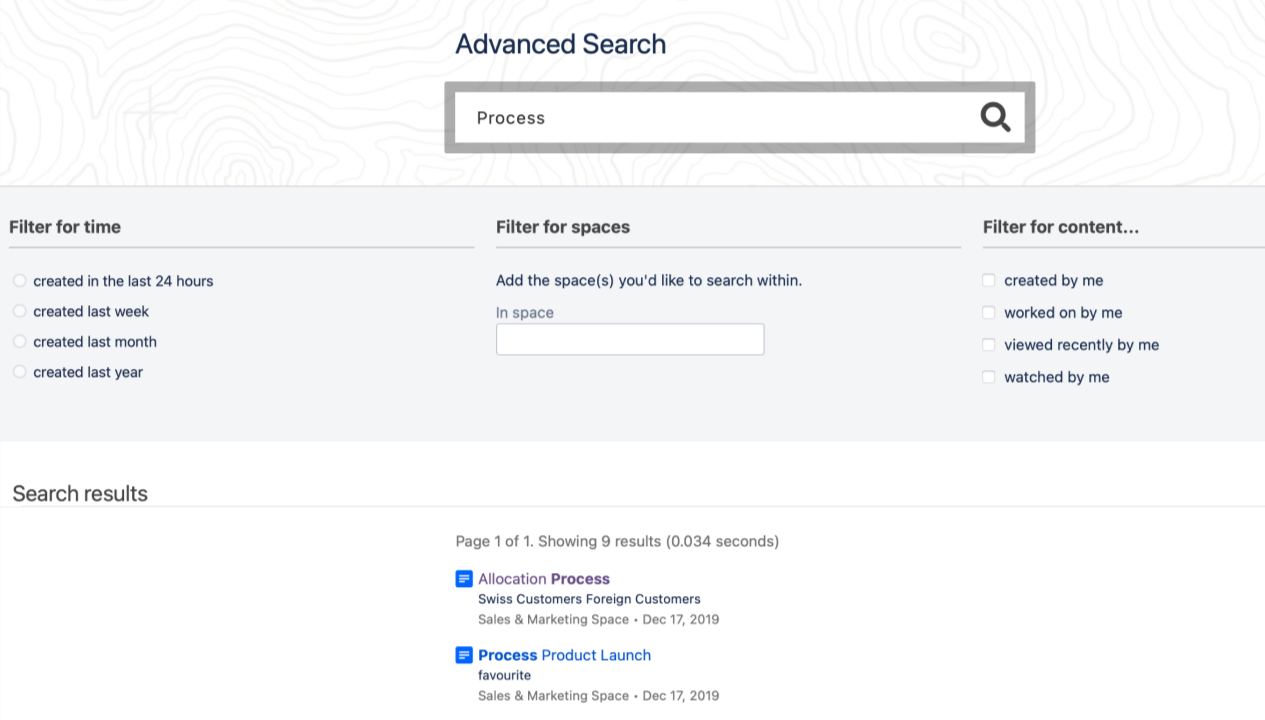
Task: Check the 'viewed recently by me' box
Action: click(x=989, y=345)
